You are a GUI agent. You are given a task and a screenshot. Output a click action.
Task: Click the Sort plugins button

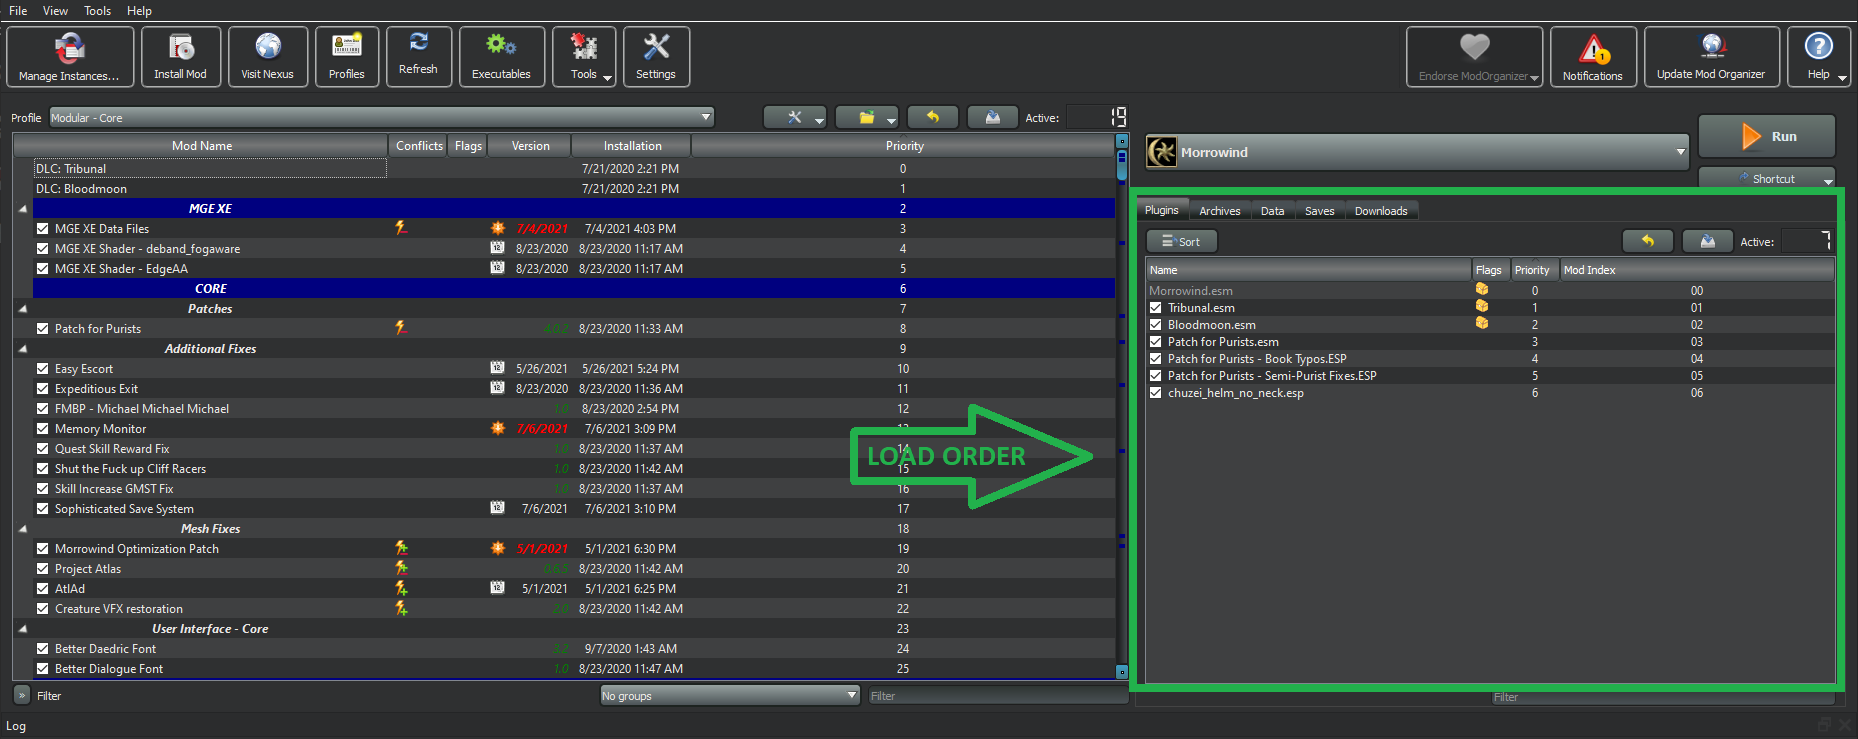(x=1181, y=242)
